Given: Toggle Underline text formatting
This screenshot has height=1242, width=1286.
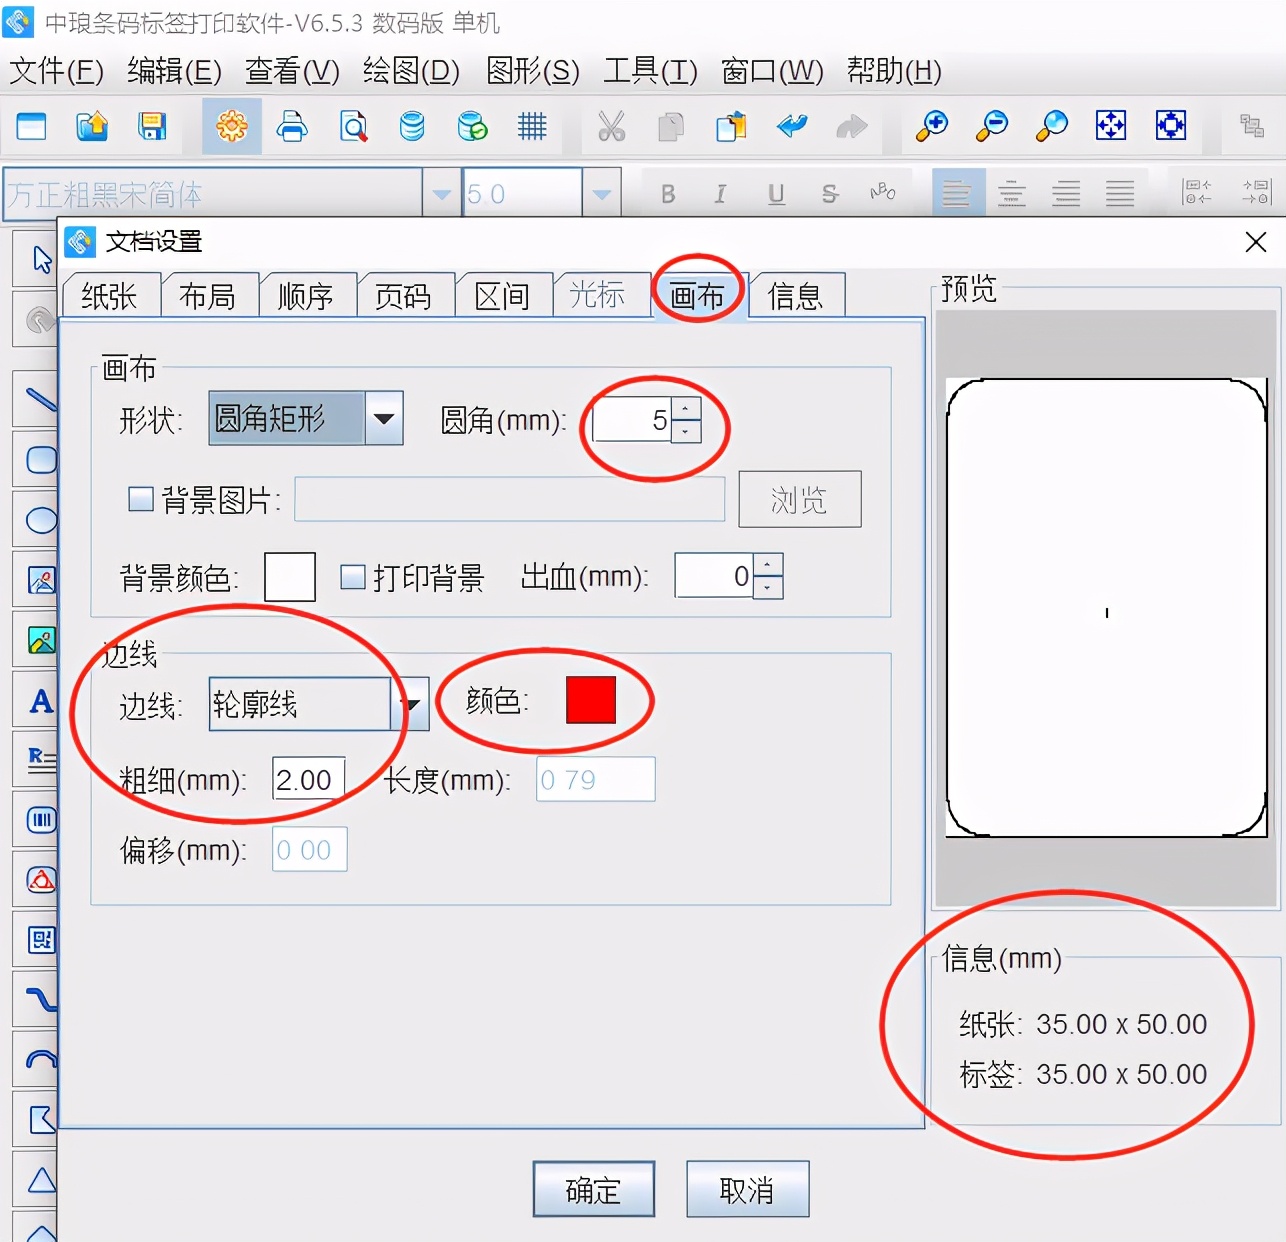Looking at the screenshot, I should click(x=776, y=194).
